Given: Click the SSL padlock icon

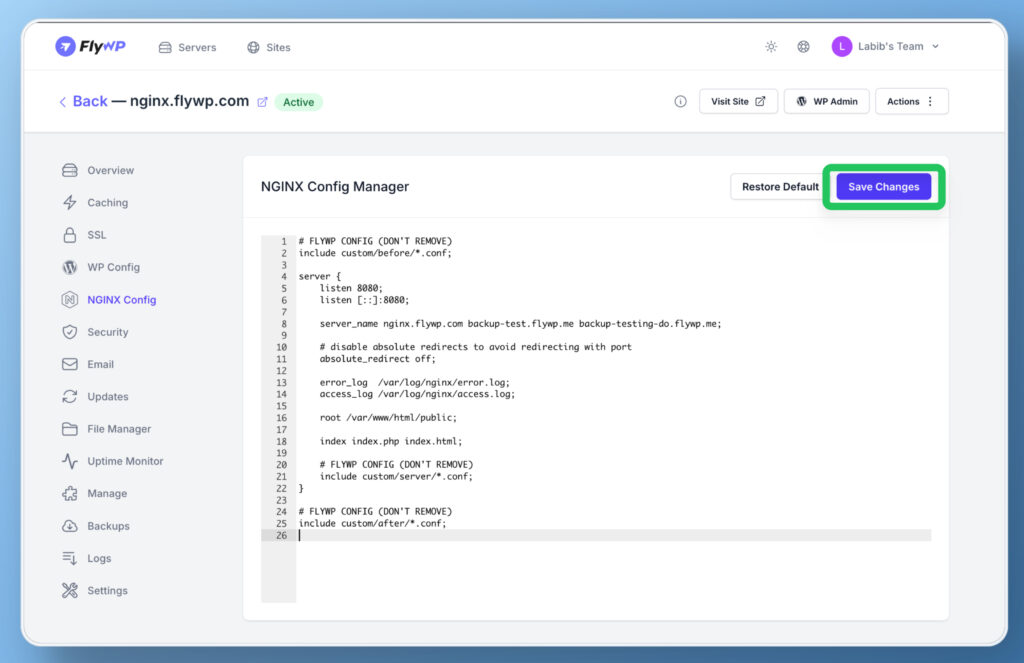Looking at the screenshot, I should [70, 235].
